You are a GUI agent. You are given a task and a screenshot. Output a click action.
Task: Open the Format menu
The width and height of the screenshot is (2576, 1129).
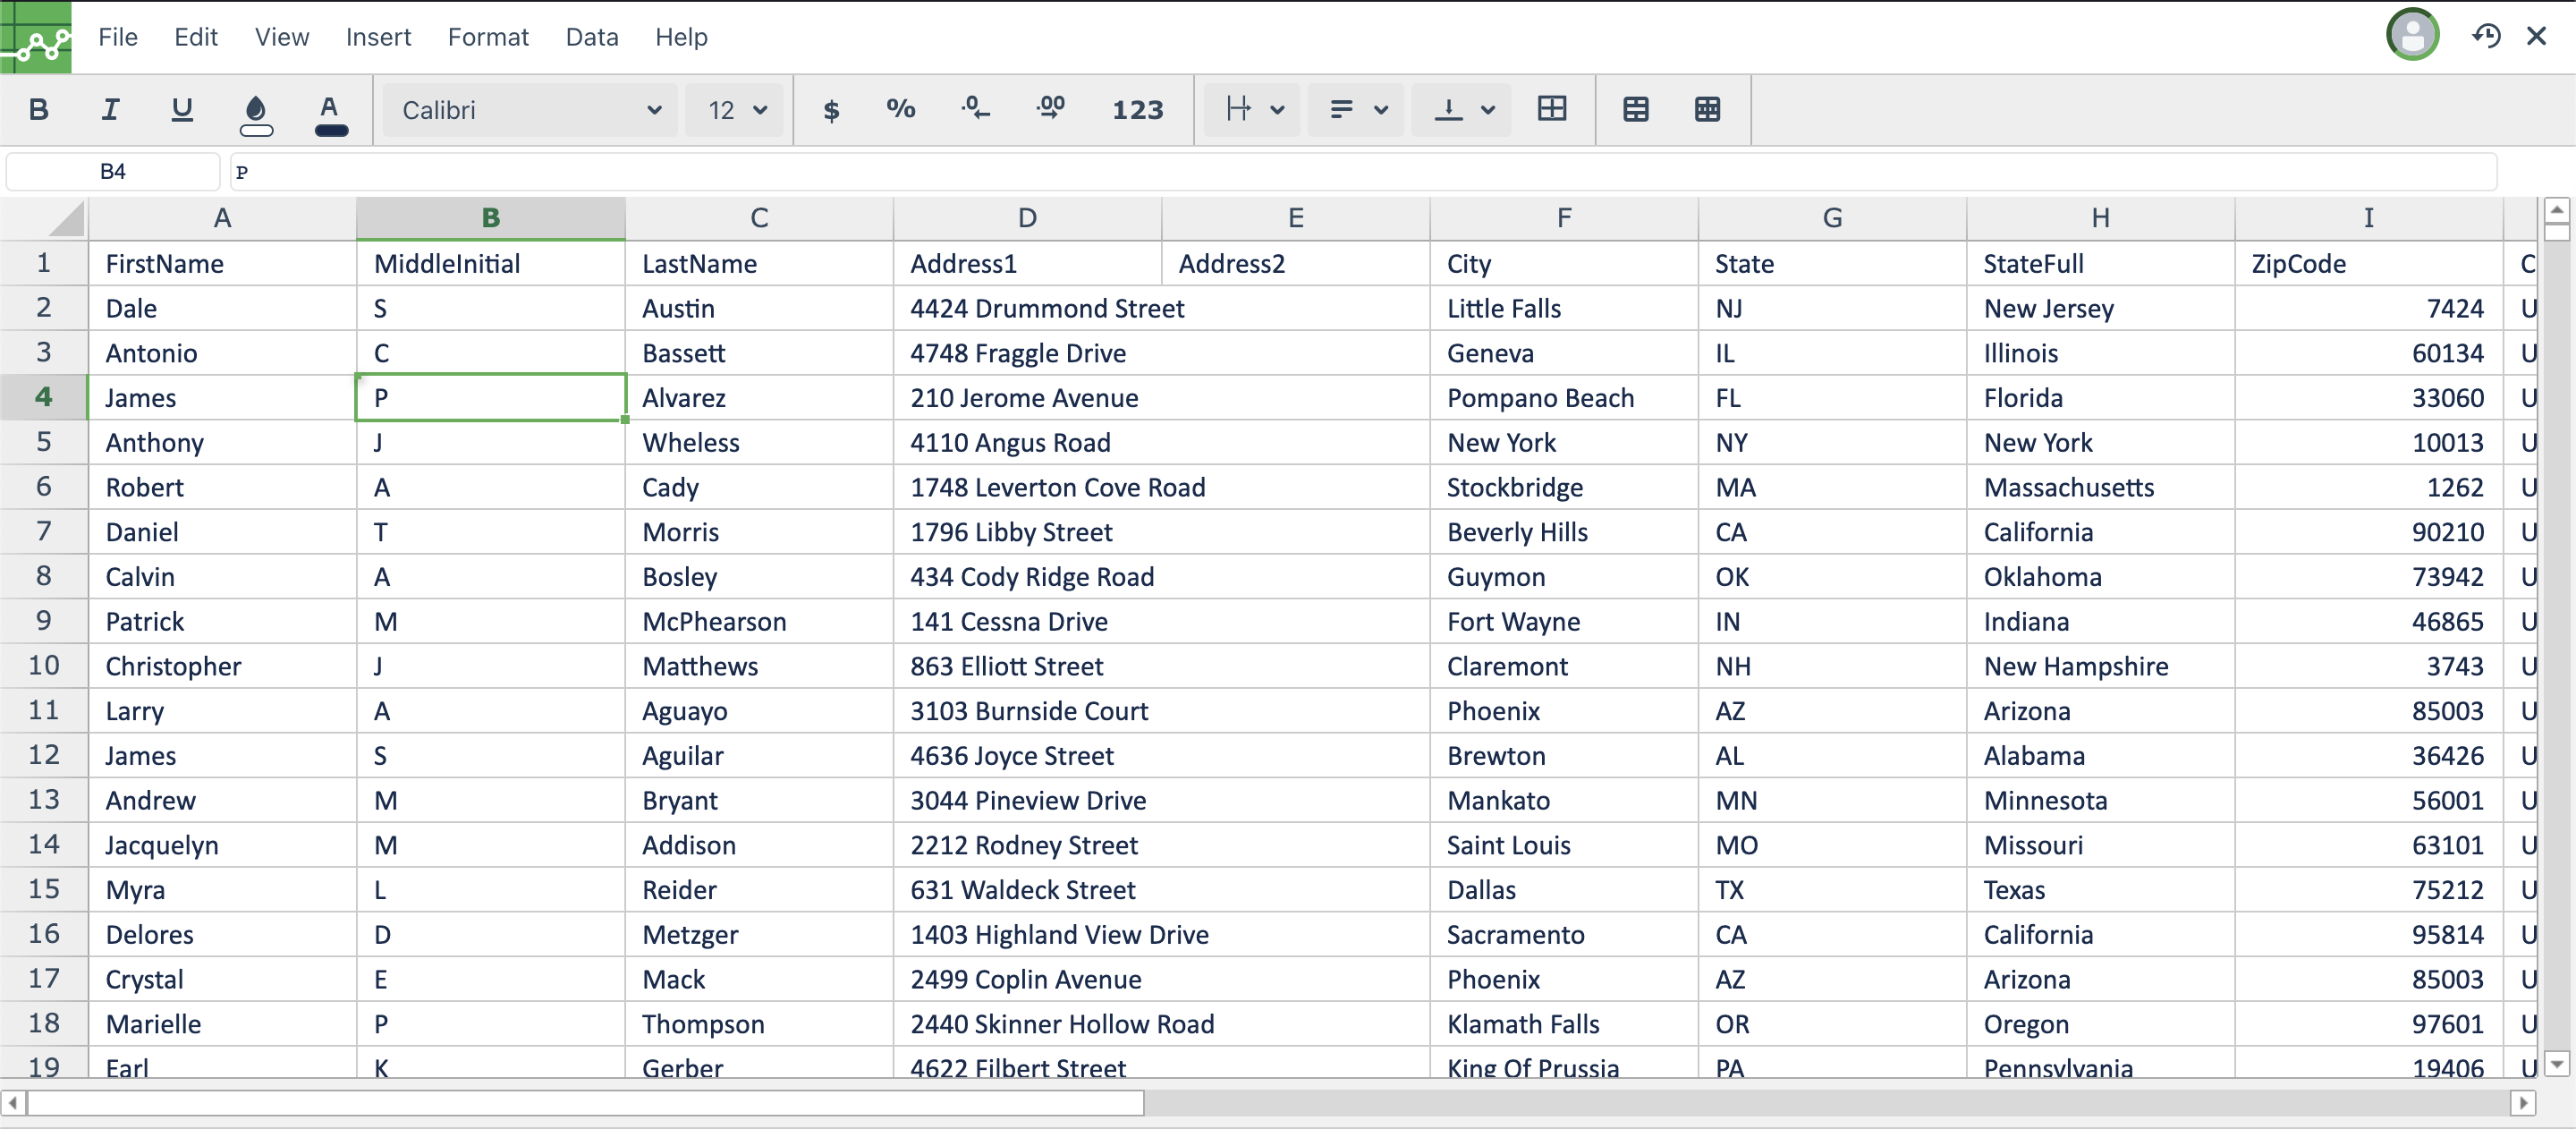point(488,37)
